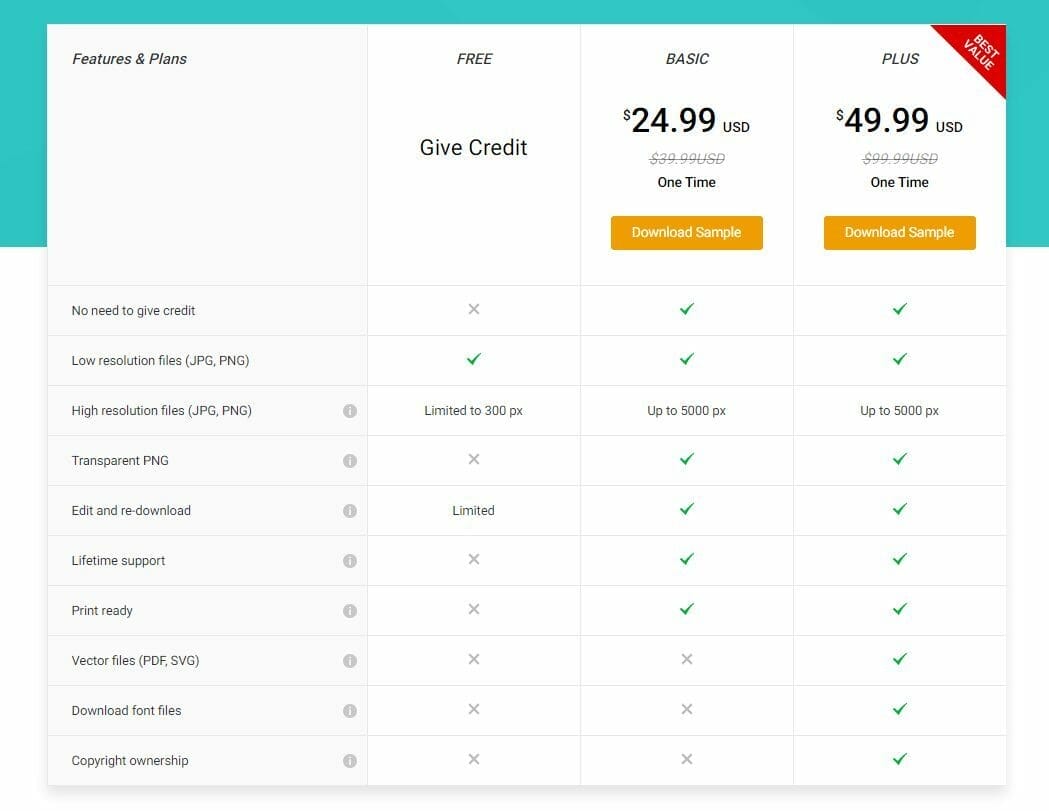The image size is (1049, 811).
Task: Click the info icon next to Lifetime support
Action: pyautogui.click(x=351, y=560)
